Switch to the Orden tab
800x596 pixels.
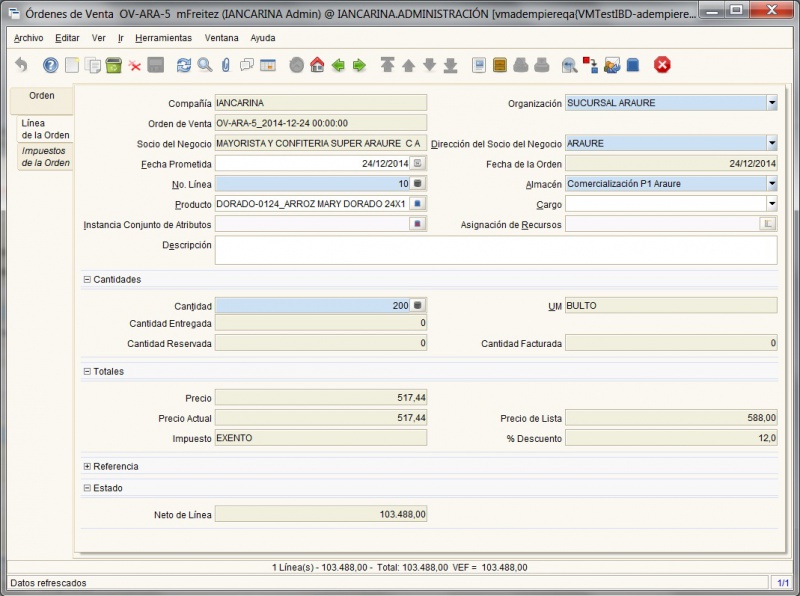click(42, 100)
